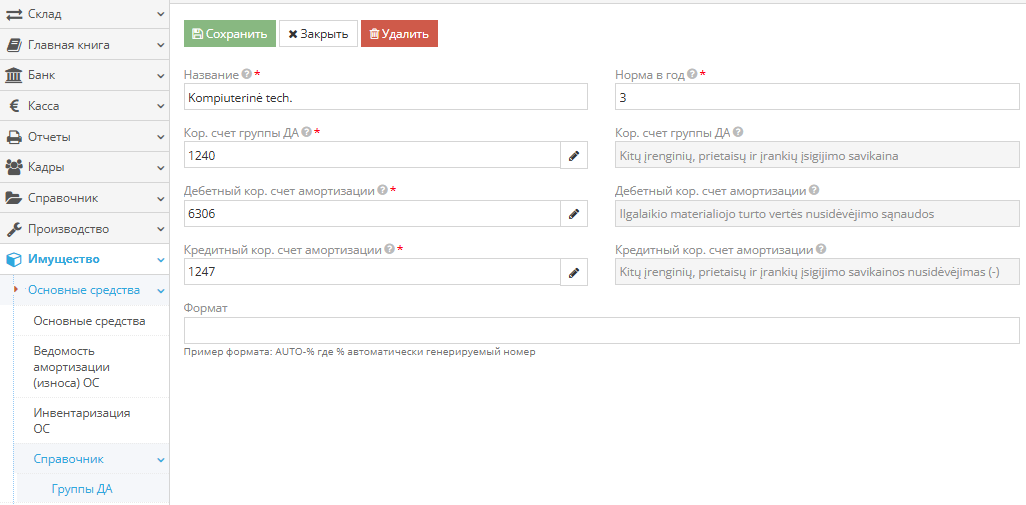Open the Склад menu
The height and width of the screenshot is (505, 1026).
[84, 14]
